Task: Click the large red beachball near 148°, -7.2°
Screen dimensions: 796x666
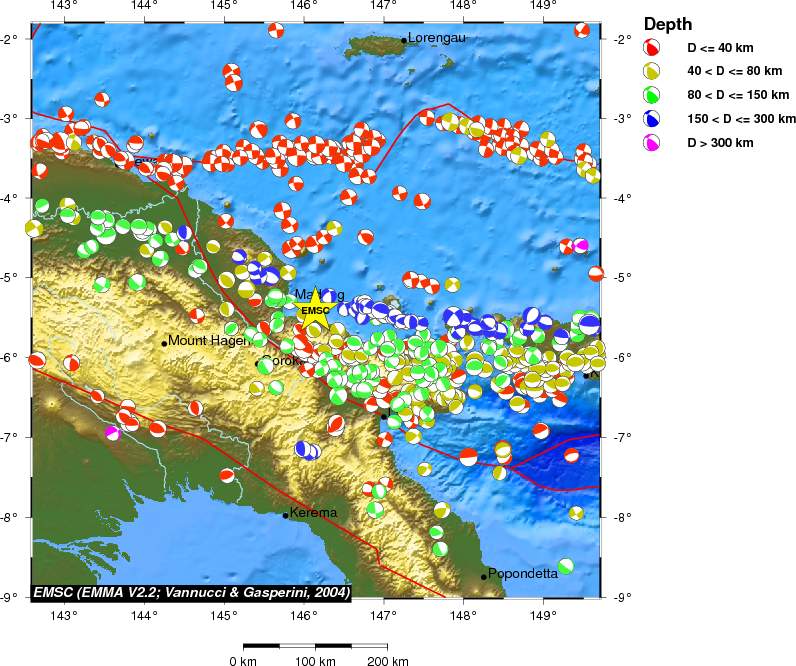Action: point(469,457)
